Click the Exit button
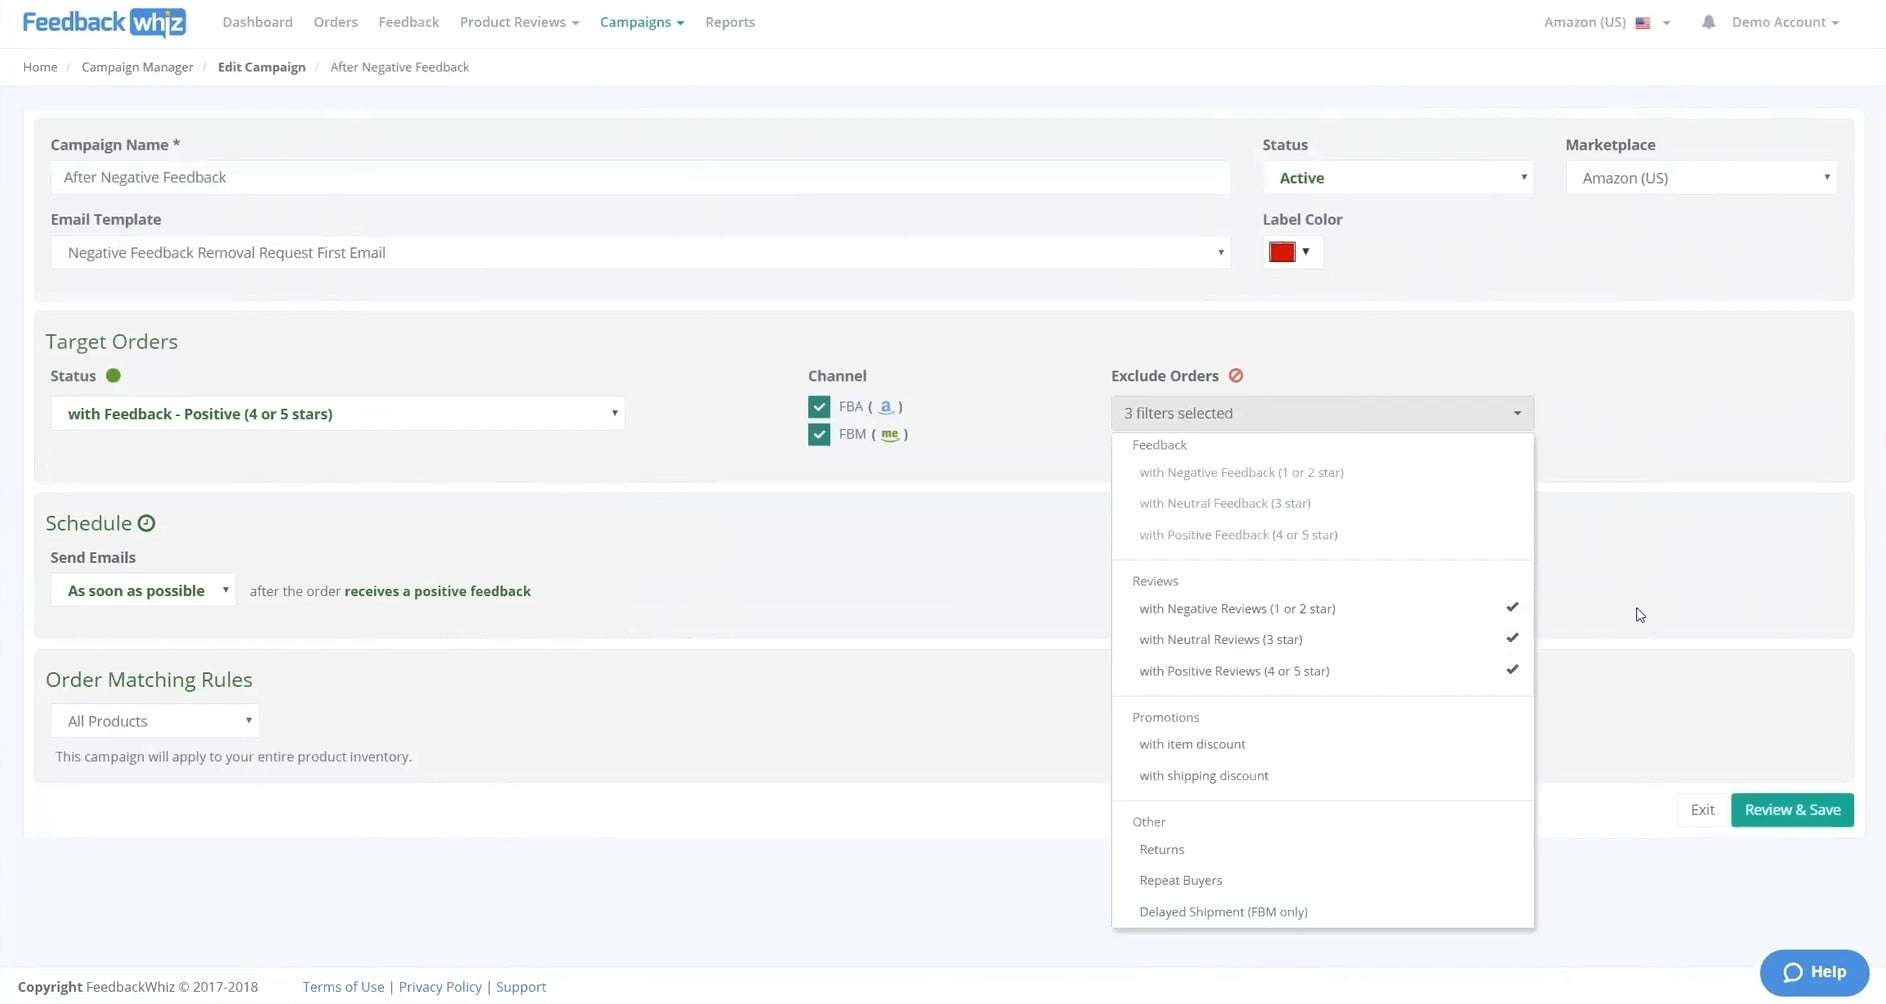The height and width of the screenshot is (1004, 1886). pyautogui.click(x=1702, y=810)
